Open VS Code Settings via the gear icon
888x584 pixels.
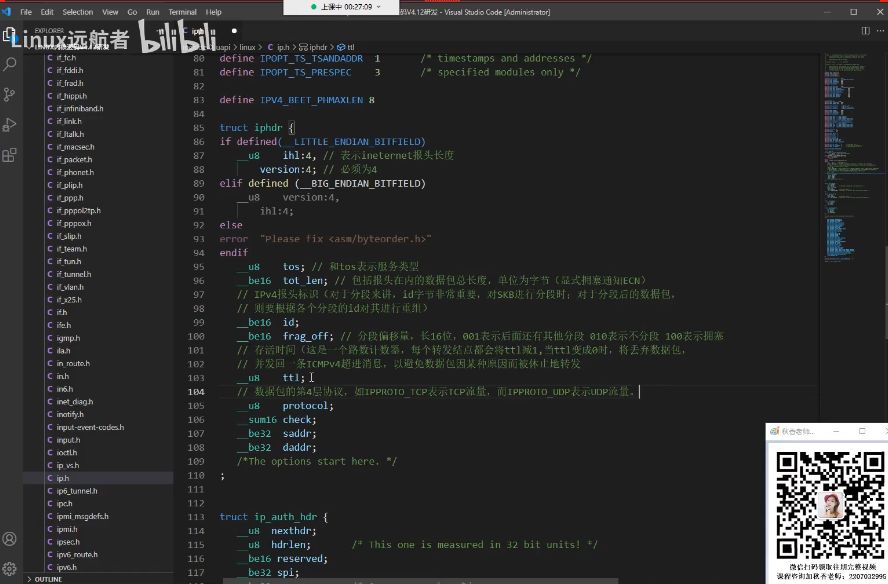[9, 568]
